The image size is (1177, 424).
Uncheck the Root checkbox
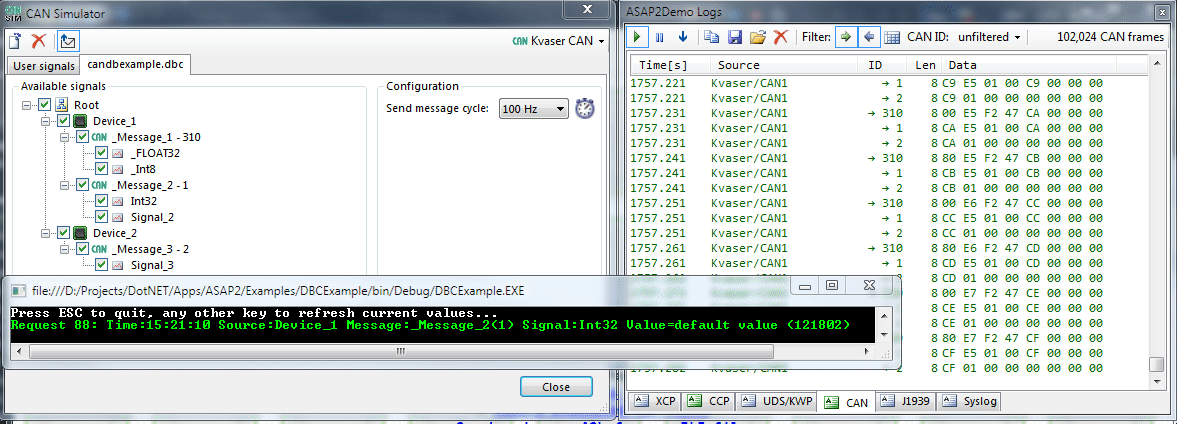45,105
